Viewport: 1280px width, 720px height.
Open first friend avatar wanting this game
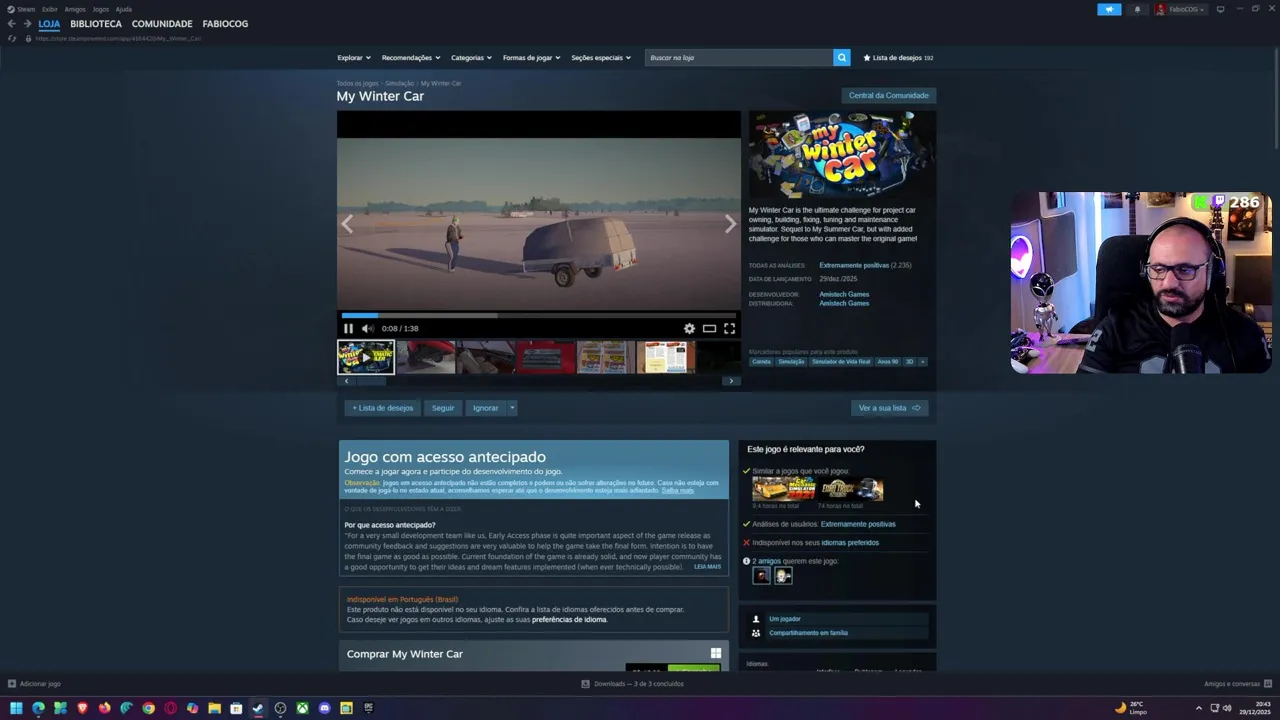click(762, 575)
